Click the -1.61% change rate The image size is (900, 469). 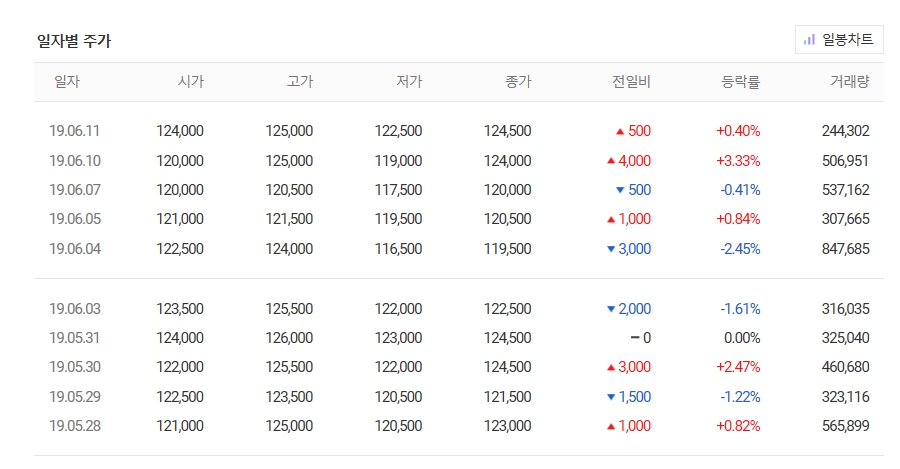[x=740, y=309]
